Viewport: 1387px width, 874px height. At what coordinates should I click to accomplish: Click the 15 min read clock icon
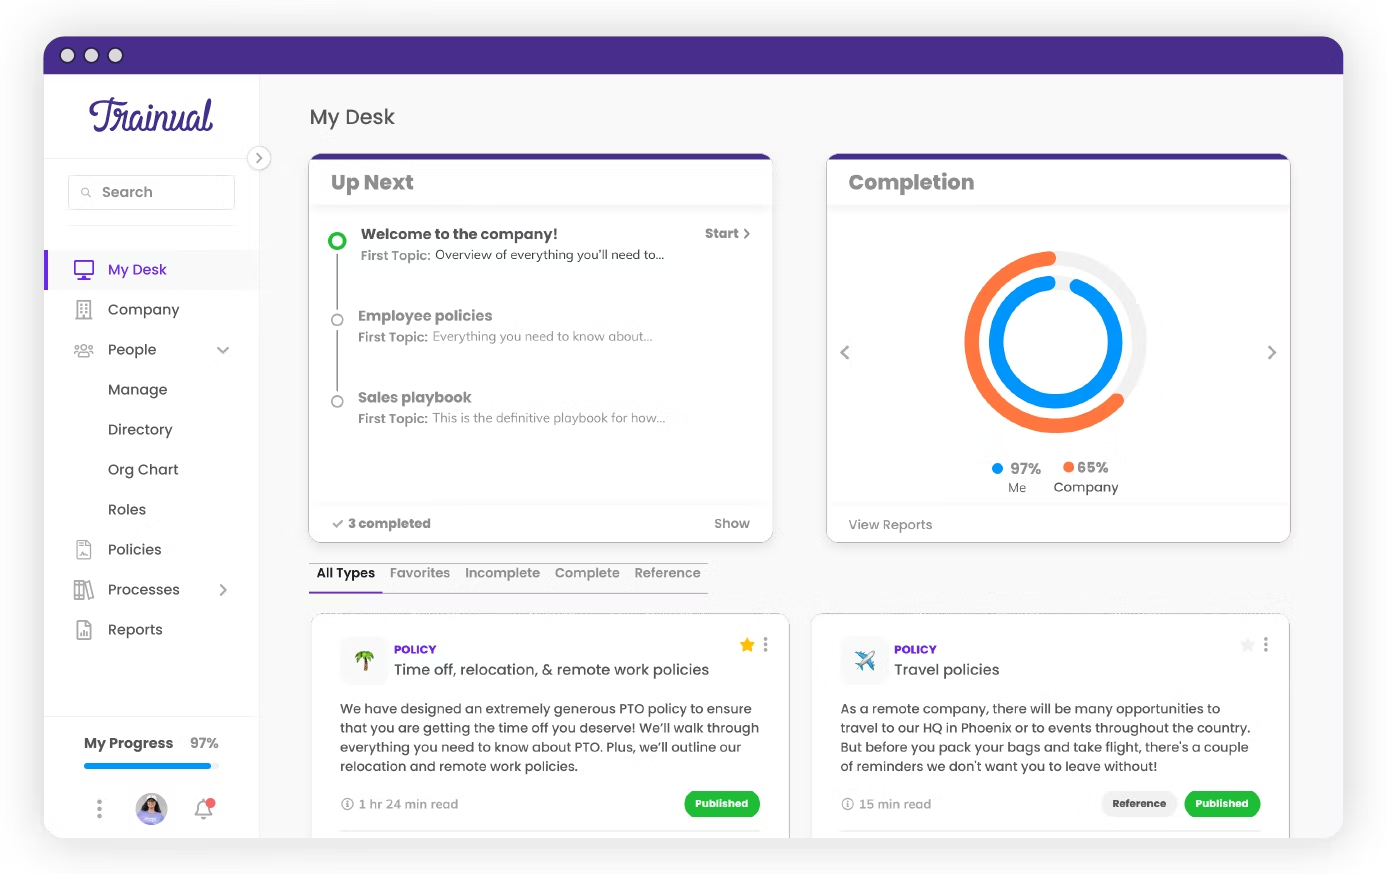click(x=847, y=804)
